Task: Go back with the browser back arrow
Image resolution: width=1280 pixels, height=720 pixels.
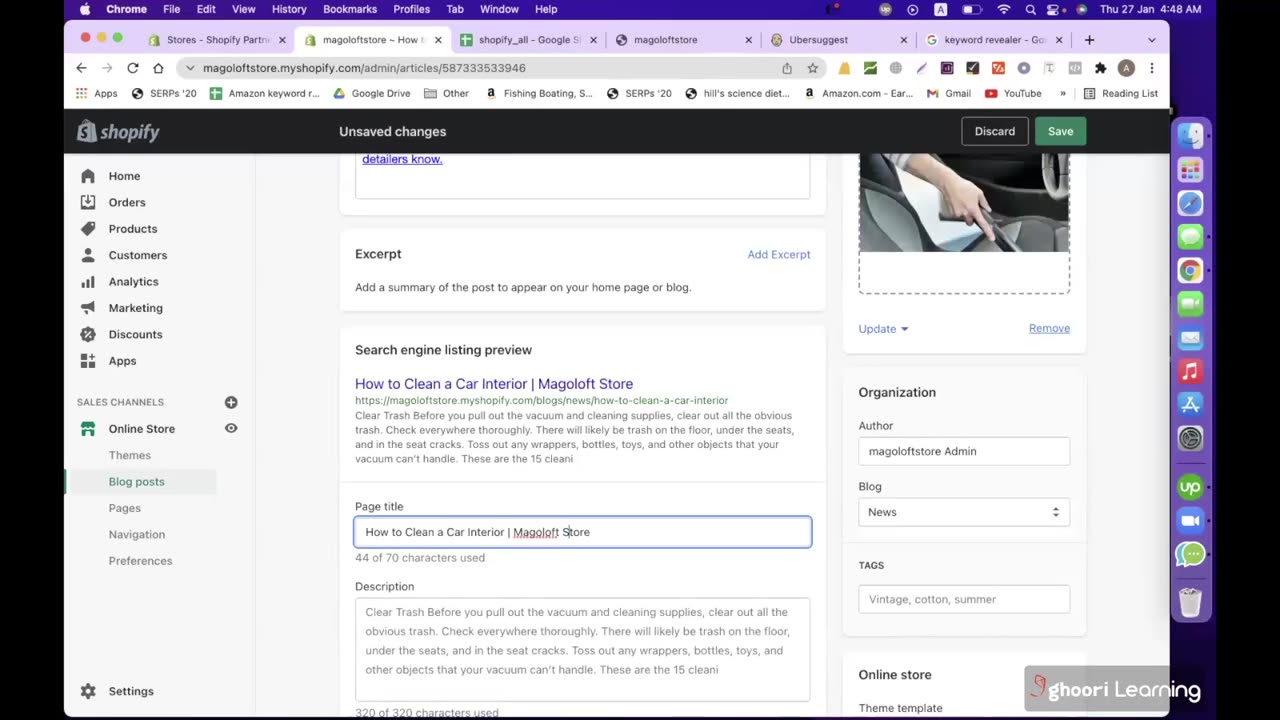Action: click(81, 68)
